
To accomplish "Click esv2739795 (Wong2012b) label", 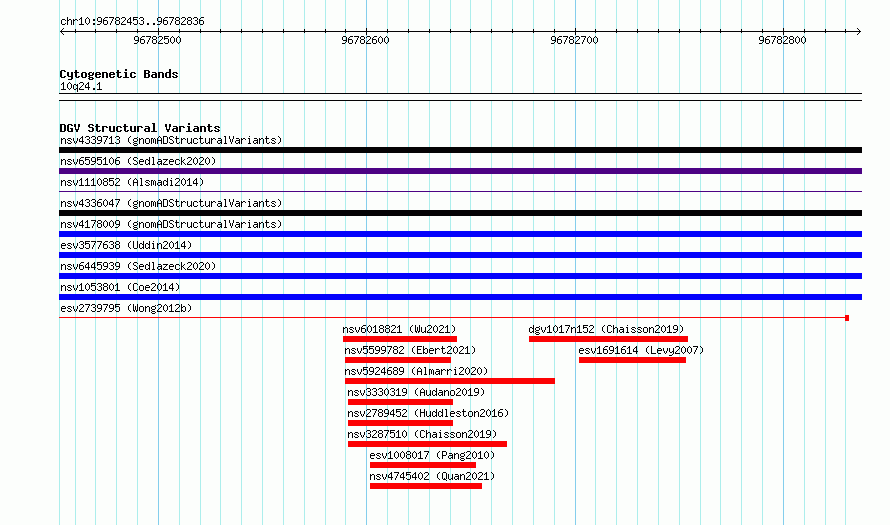I will coord(126,308).
